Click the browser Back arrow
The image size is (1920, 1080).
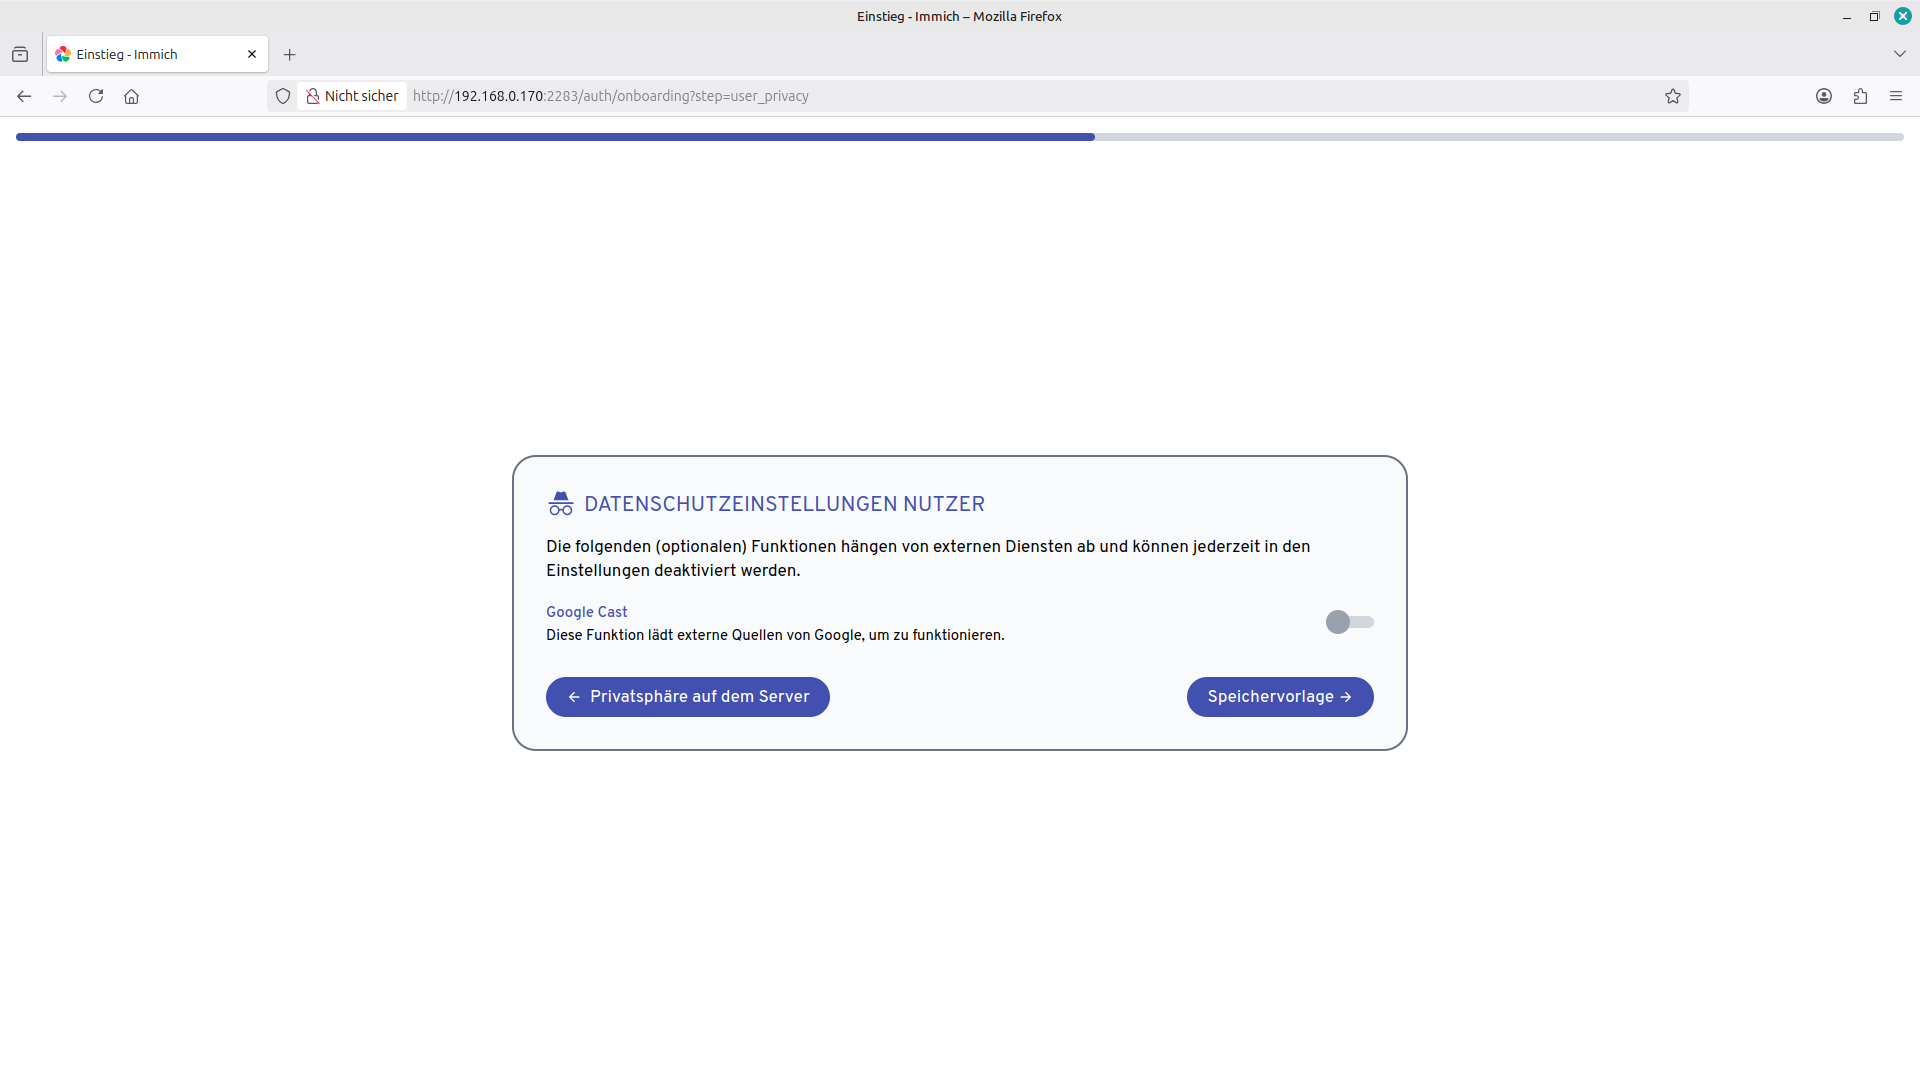(x=24, y=96)
